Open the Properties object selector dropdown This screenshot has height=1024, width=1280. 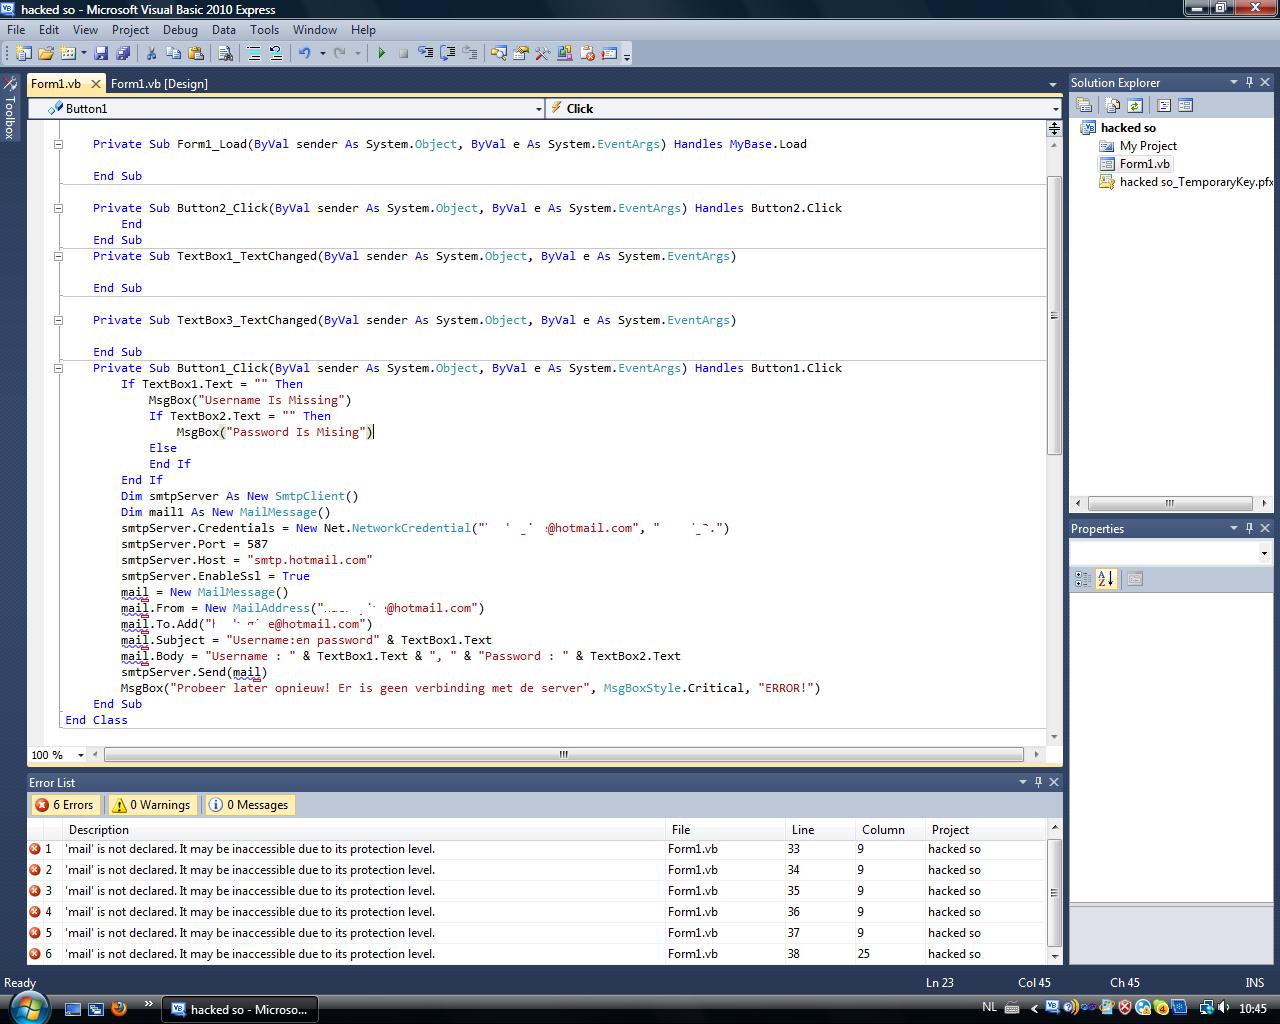pyautogui.click(x=1264, y=553)
